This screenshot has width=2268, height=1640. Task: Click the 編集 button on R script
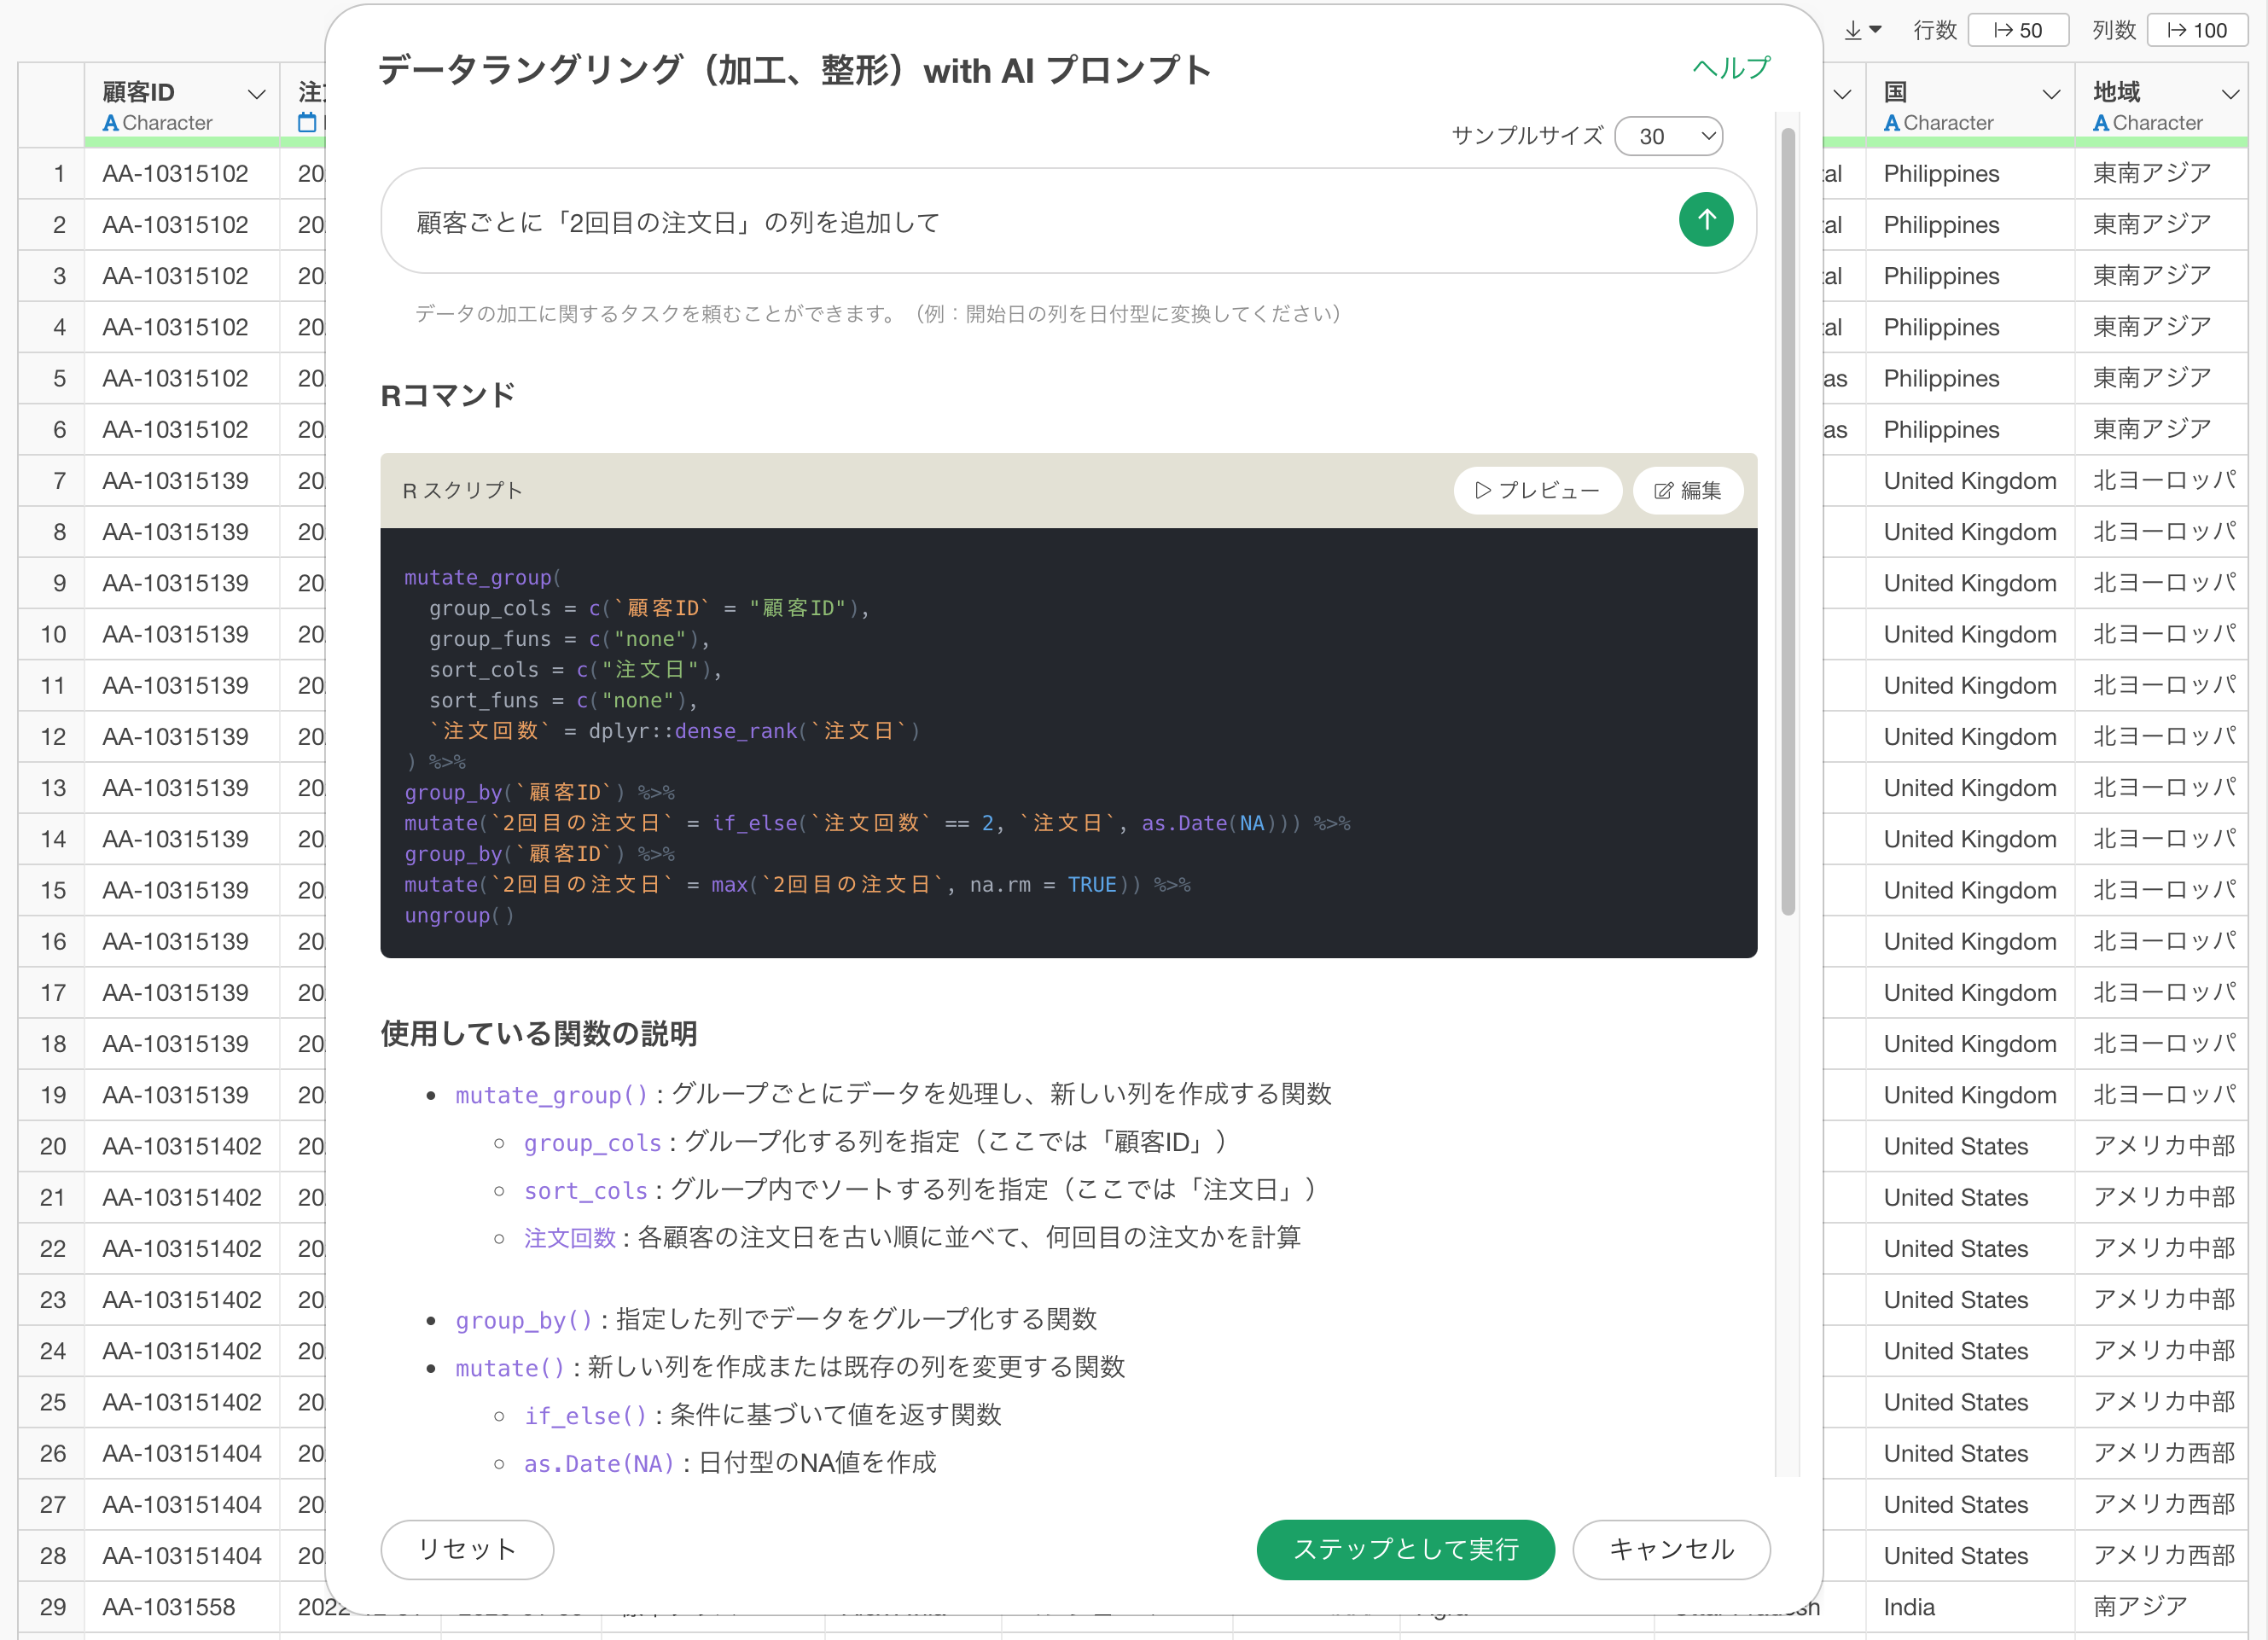point(1688,490)
